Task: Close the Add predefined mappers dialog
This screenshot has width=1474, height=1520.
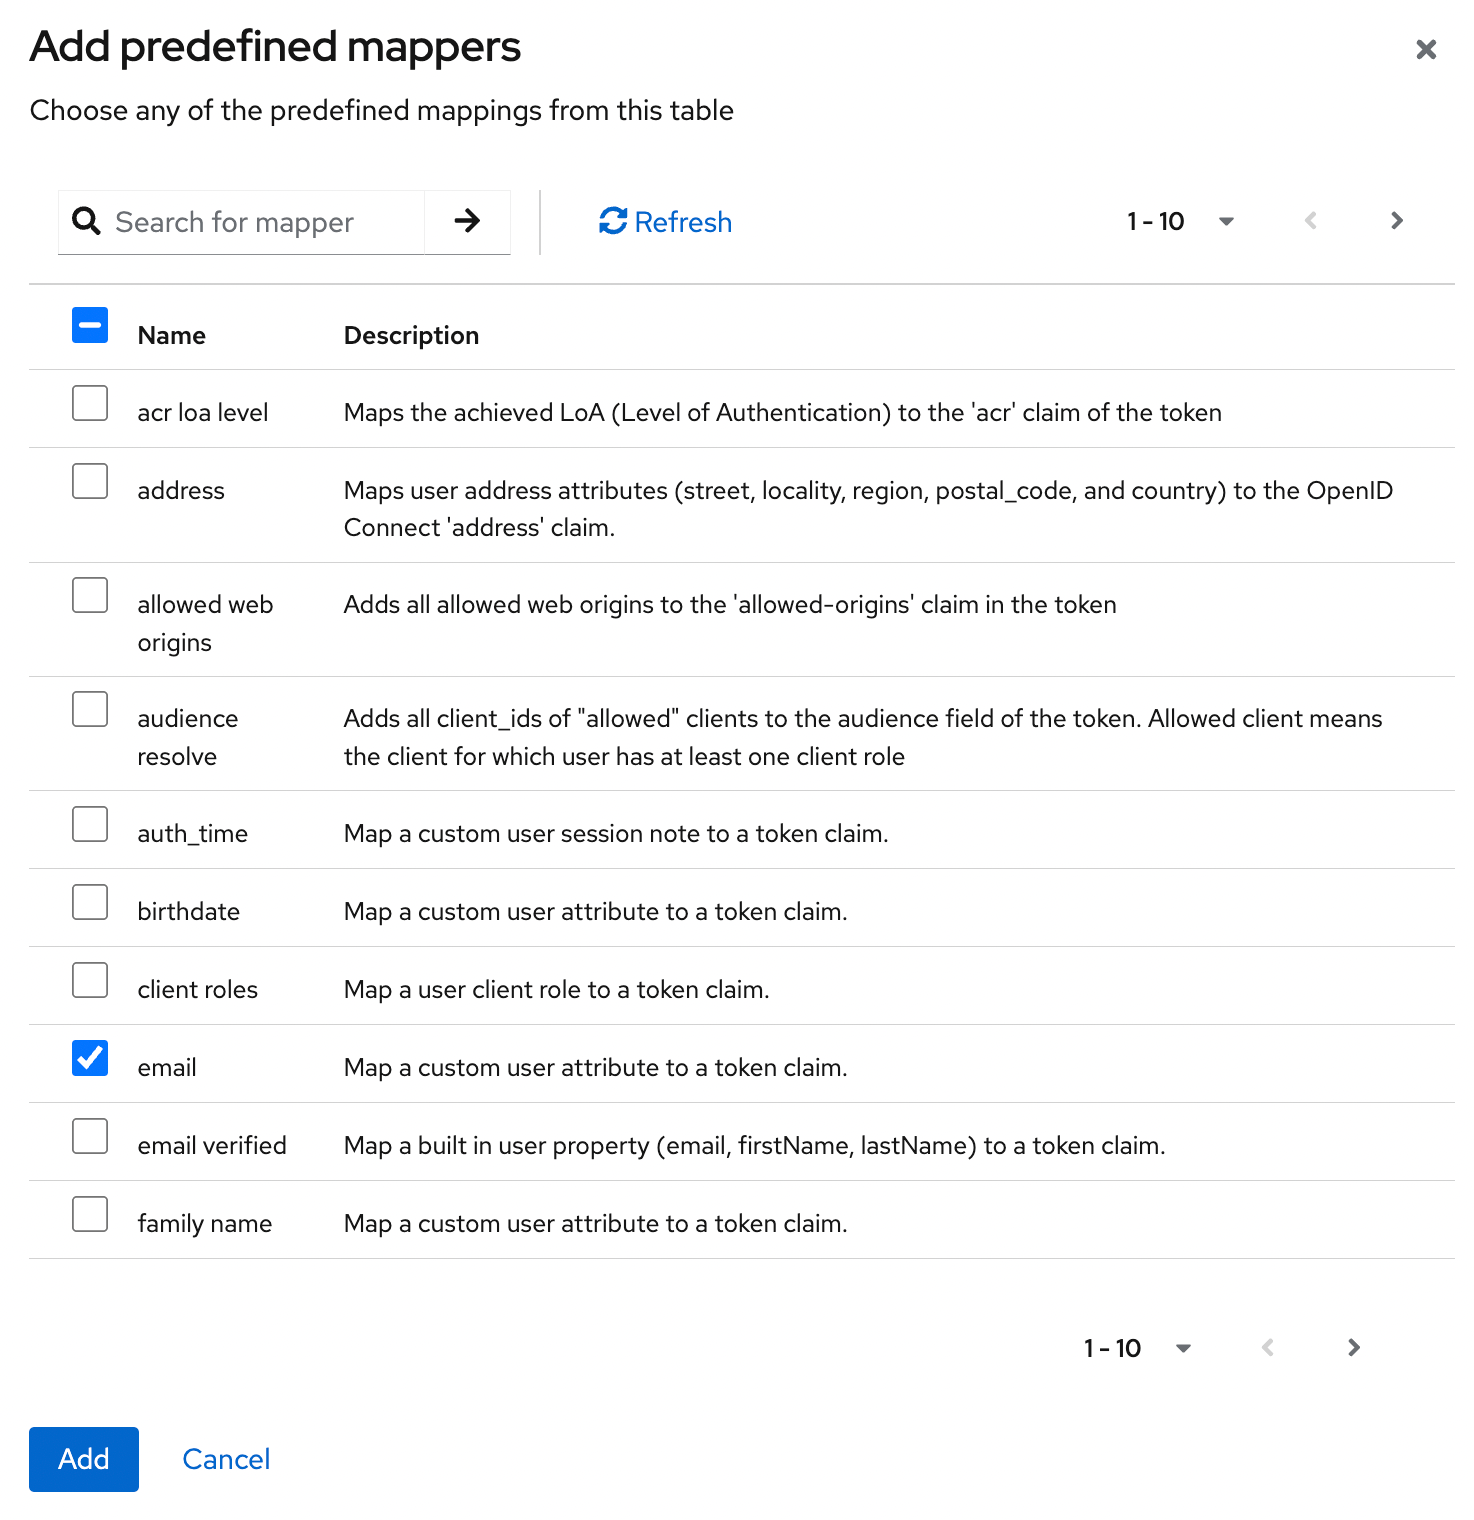Action: (x=1426, y=49)
